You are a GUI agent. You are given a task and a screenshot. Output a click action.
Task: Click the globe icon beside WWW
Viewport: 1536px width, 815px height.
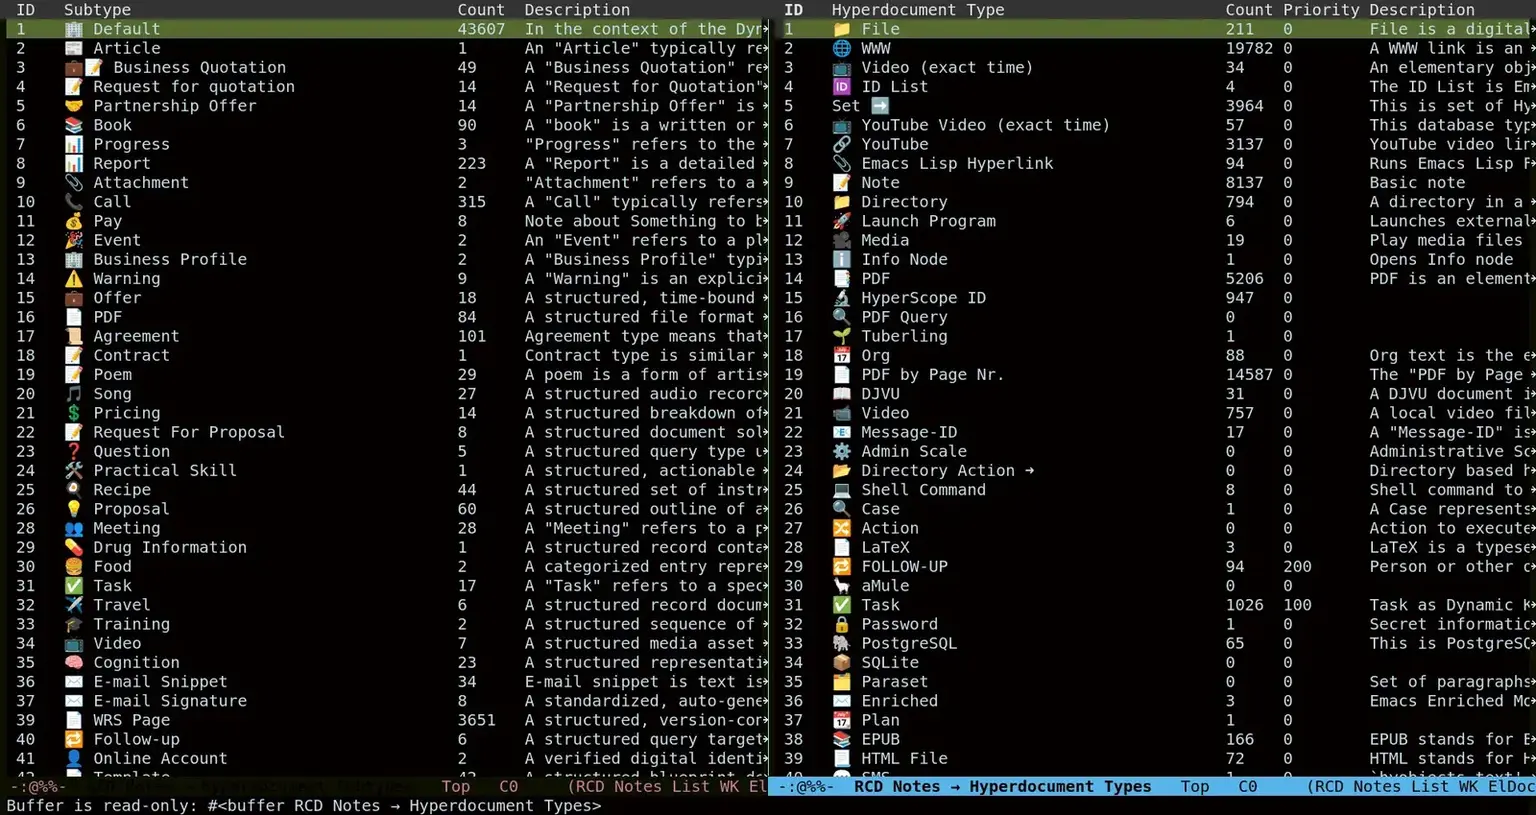point(842,48)
